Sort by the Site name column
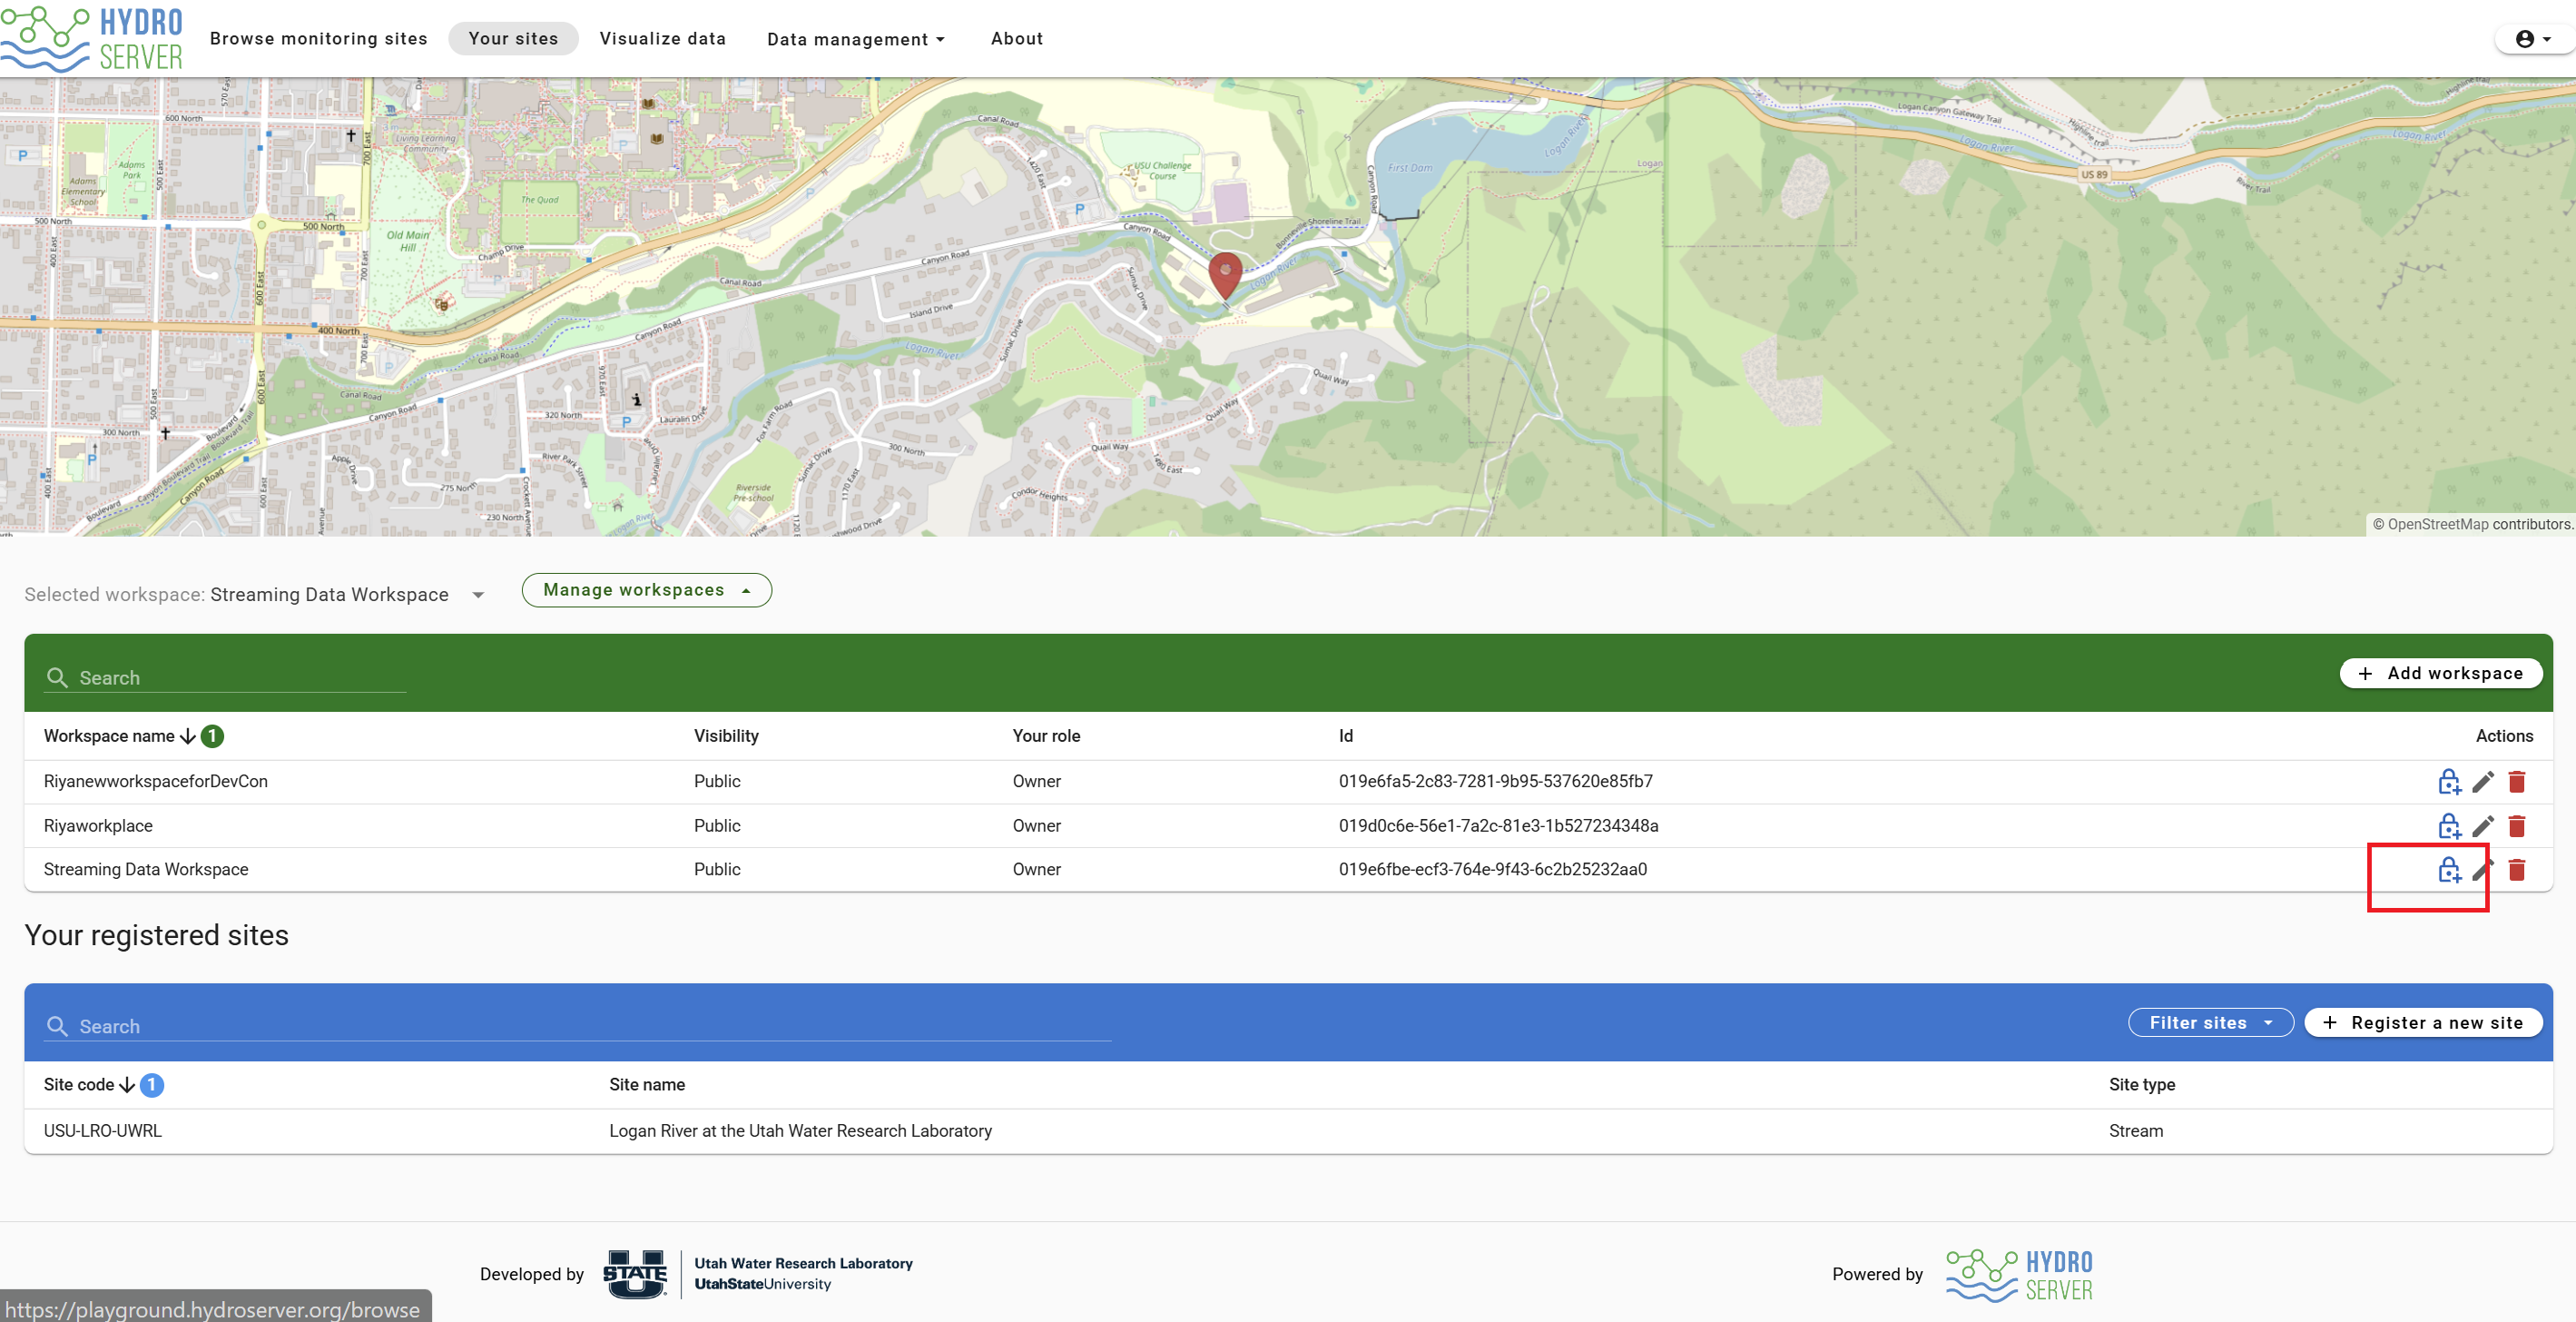The height and width of the screenshot is (1322, 2576). 647,1085
